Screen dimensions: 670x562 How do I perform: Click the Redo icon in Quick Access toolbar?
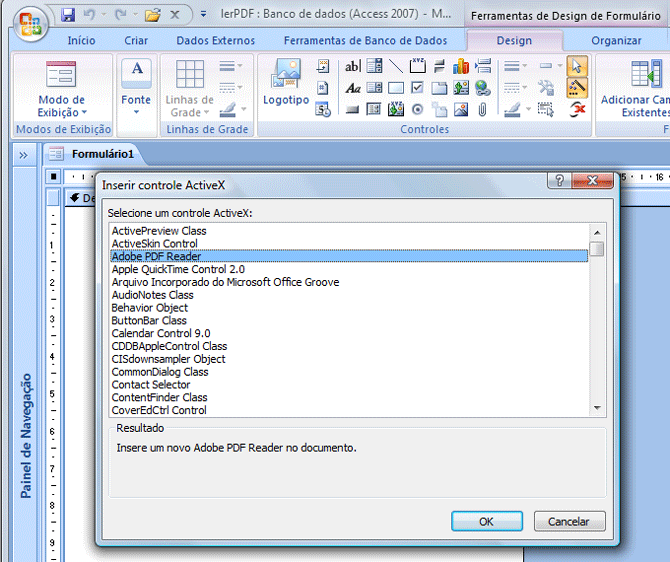(120, 15)
